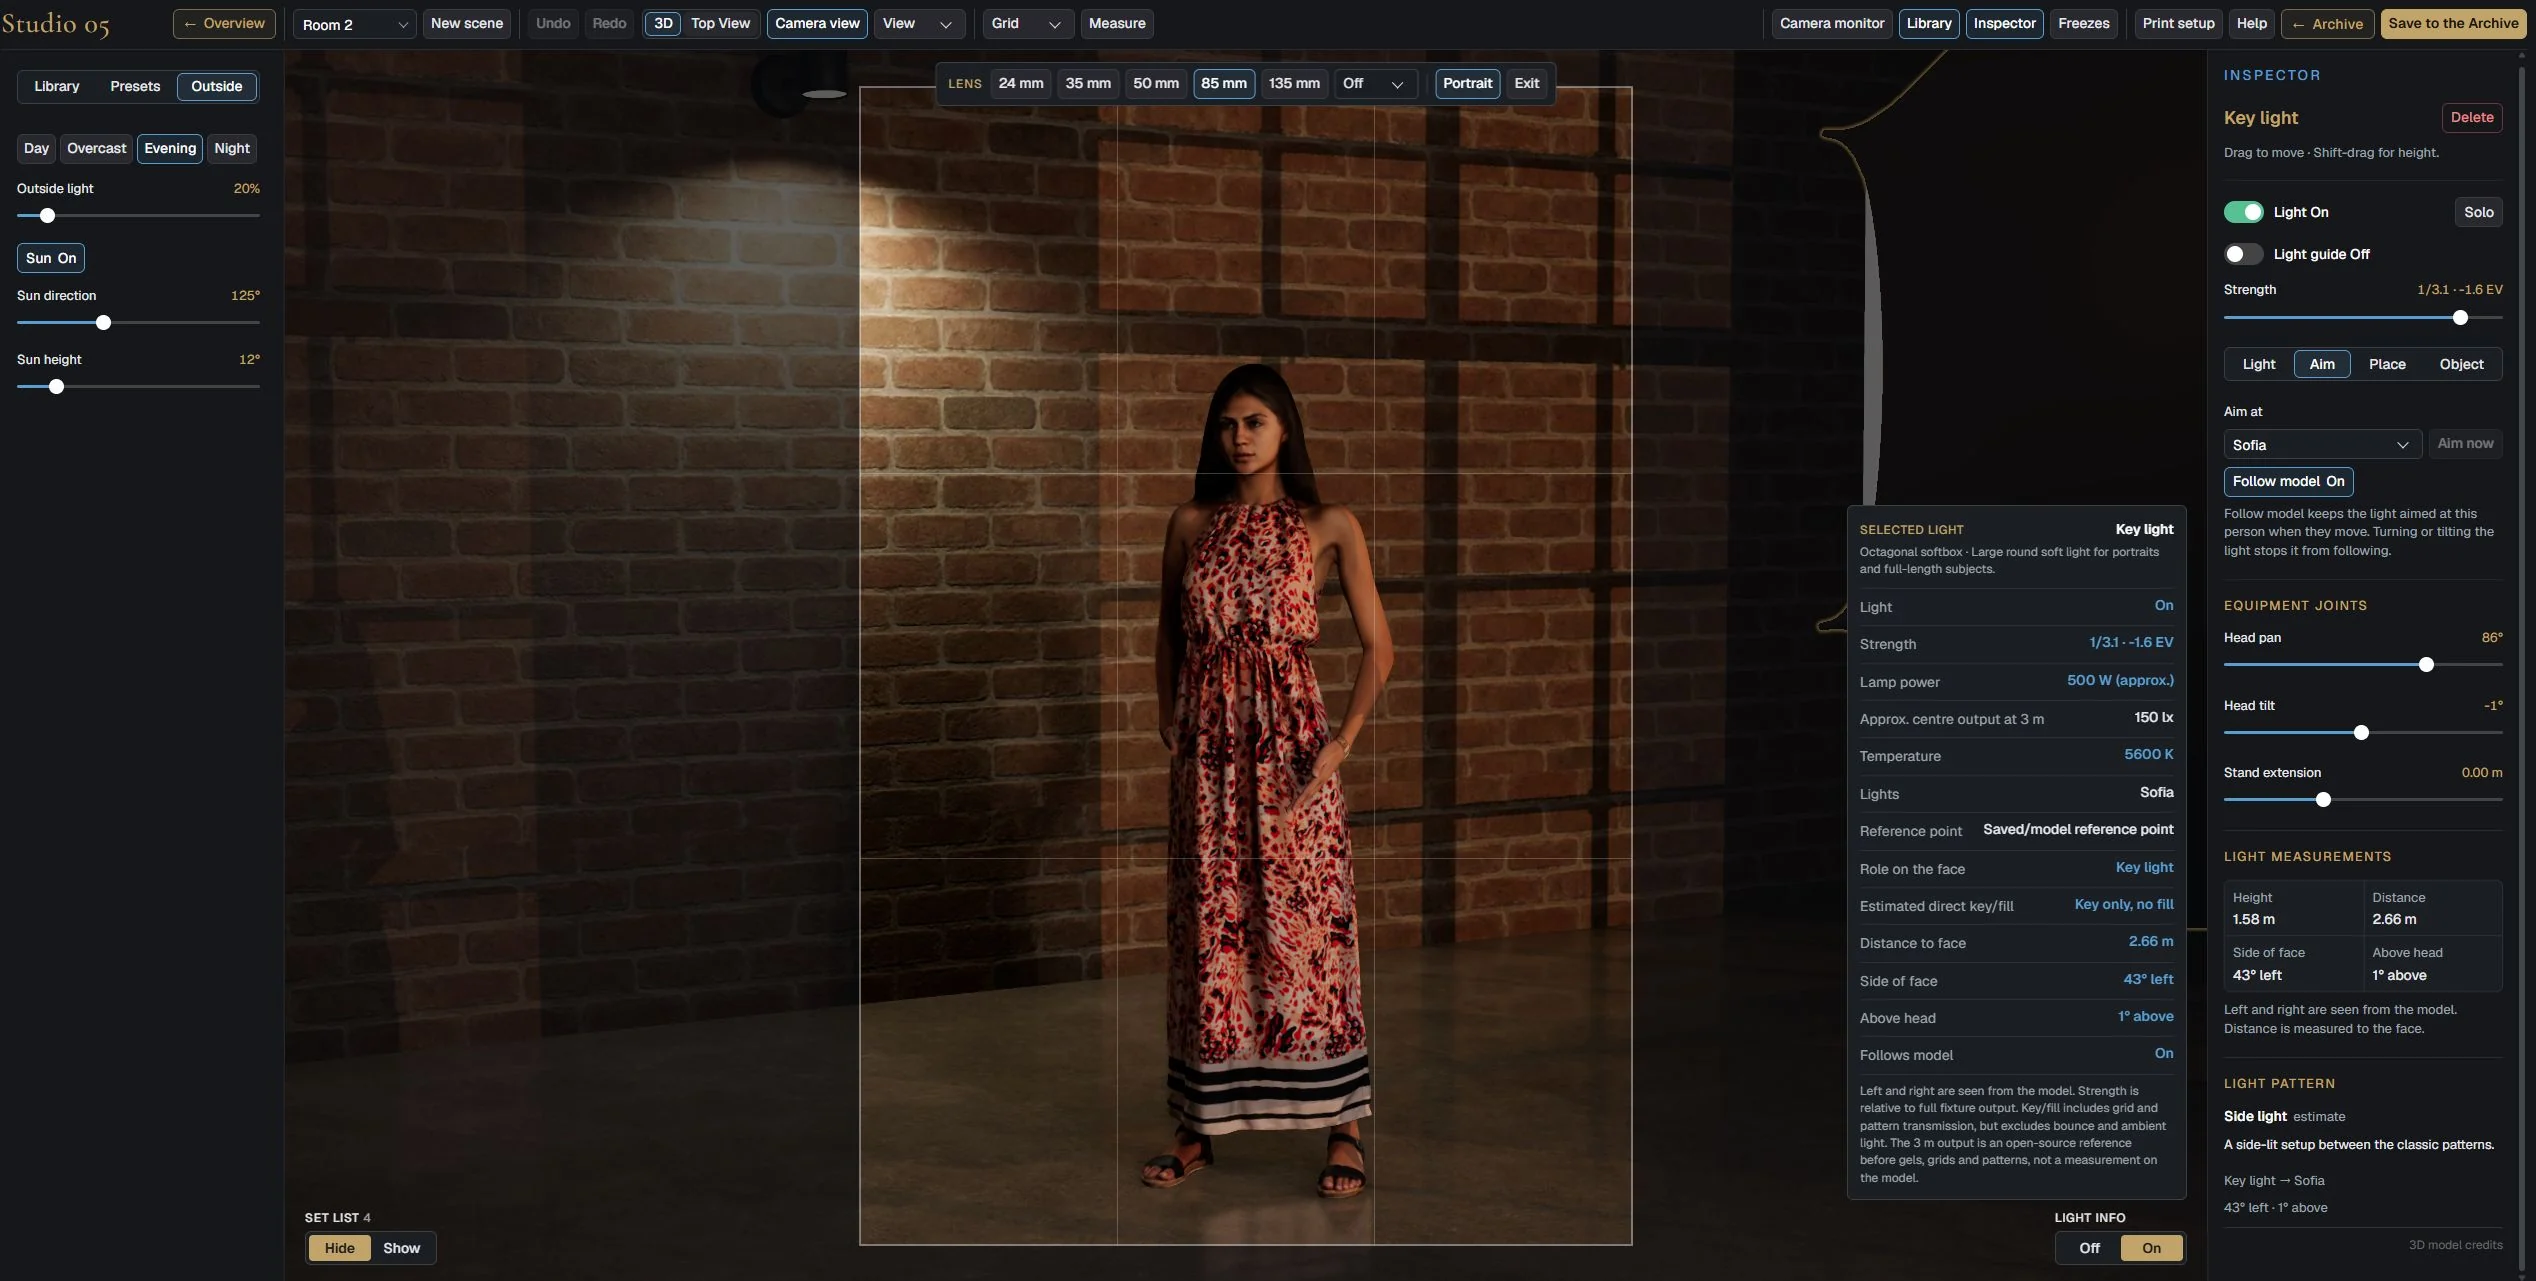2536x1281 pixels.
Task: Open the Room 2 dropdown
Action: [x=355, y=24]
